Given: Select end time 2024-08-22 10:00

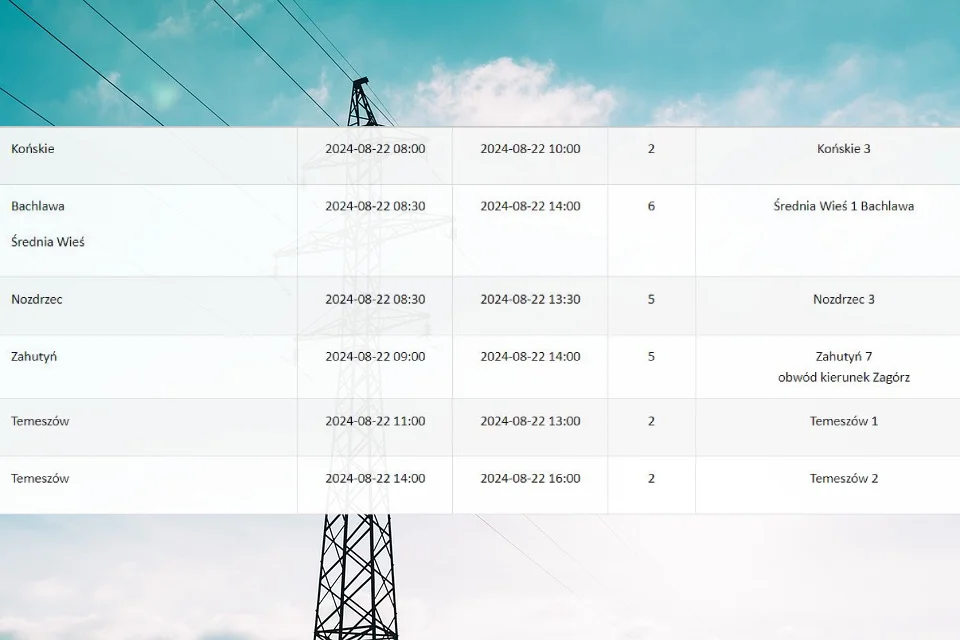Looking at the screenshot, I should [530, 149].
